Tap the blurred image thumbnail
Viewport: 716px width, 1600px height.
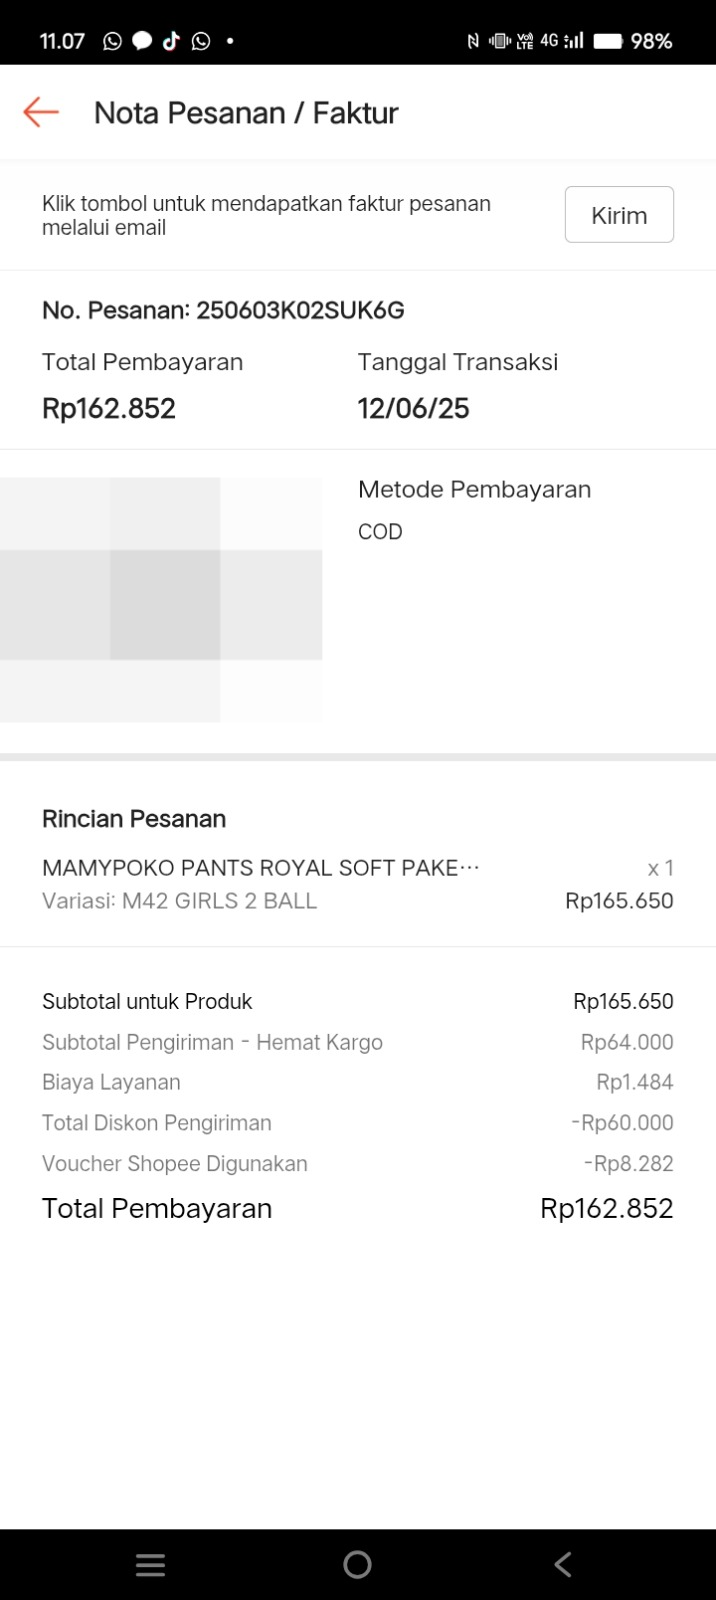(x=161, y=600)
